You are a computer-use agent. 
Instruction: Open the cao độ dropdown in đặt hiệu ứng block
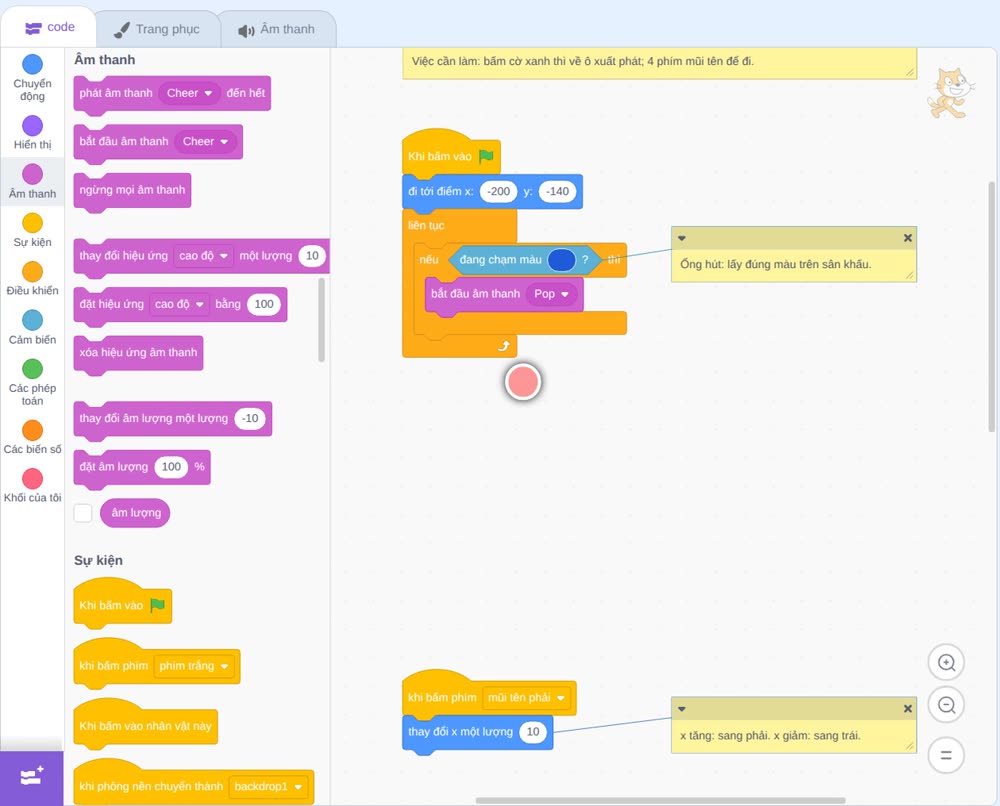179,304
